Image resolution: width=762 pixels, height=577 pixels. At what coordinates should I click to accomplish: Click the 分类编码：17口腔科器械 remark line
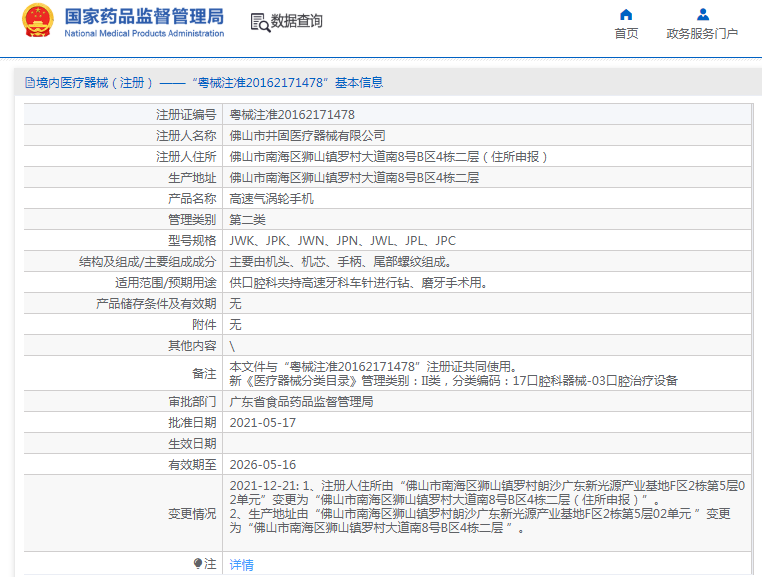coord(453,381)
